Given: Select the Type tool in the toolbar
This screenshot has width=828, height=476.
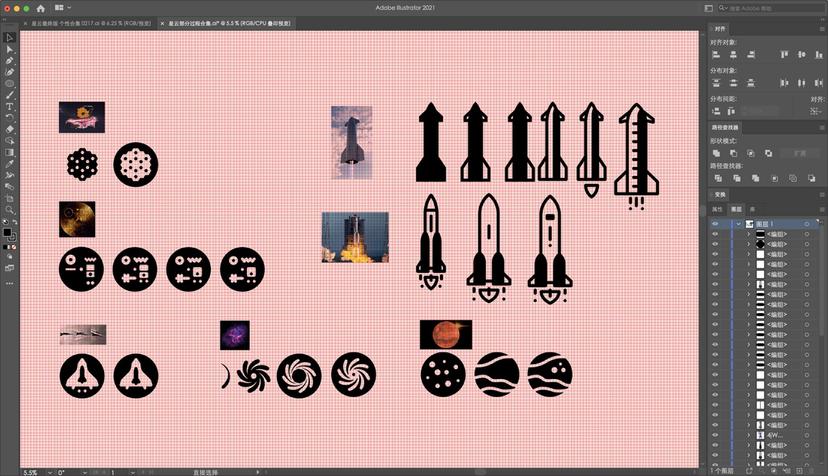Looking at the screenshot, I should [x=10, y=106].
